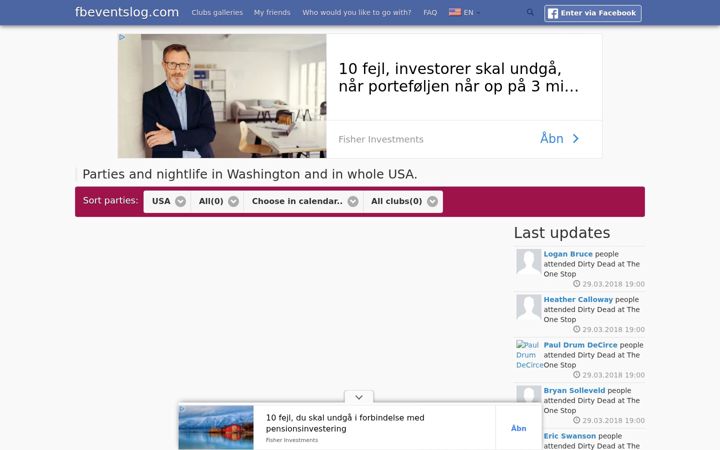
Task: Collapse the bottom ad with chevron tab
Action: [359, 397]
